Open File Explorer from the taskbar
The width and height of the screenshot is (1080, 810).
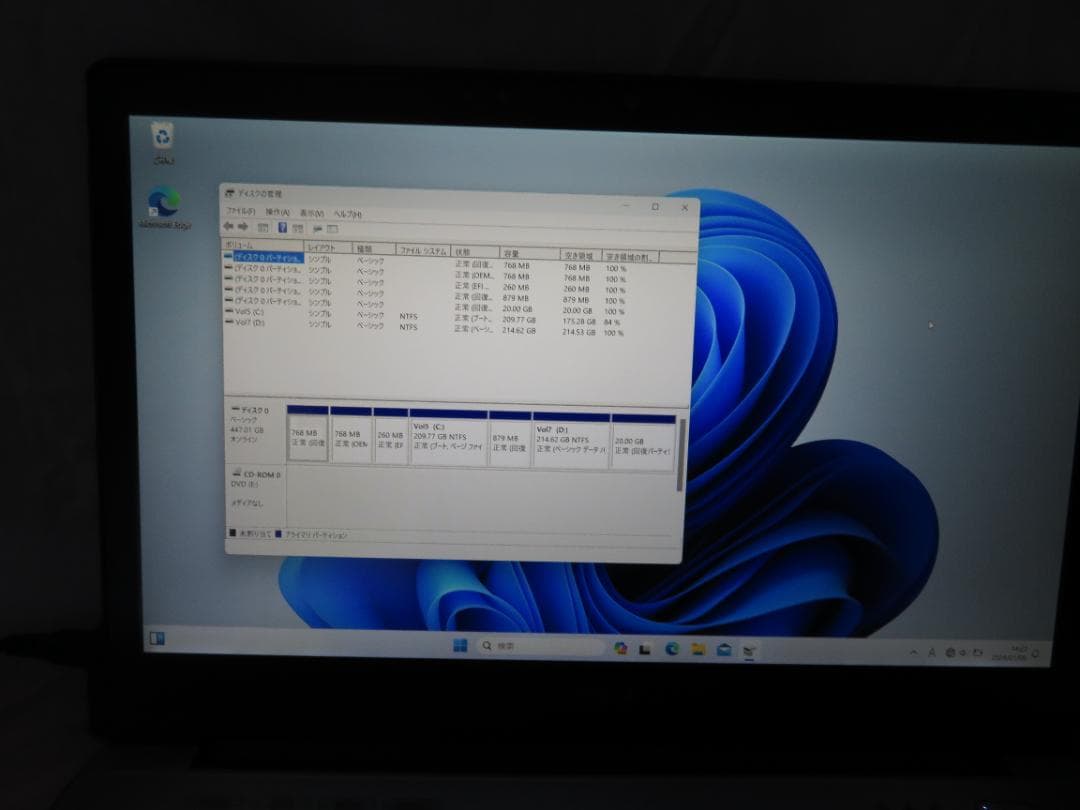point(697,648)
